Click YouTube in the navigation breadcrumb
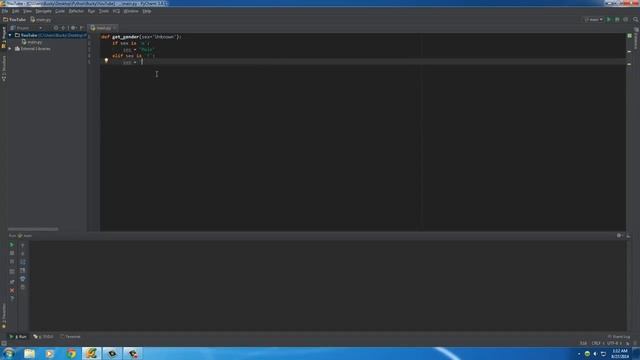The image size is (640, 360). 15,20
